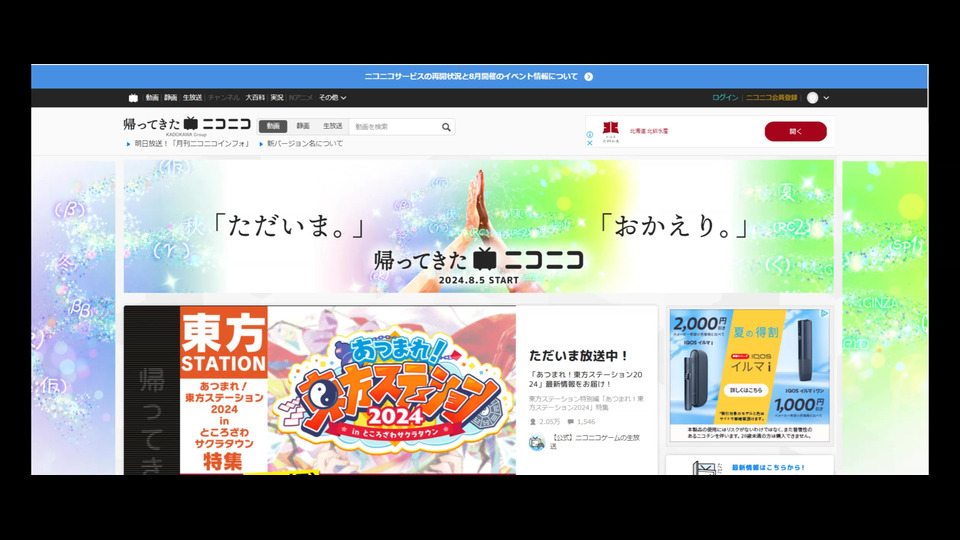Click the red 開く ad button

795,132
